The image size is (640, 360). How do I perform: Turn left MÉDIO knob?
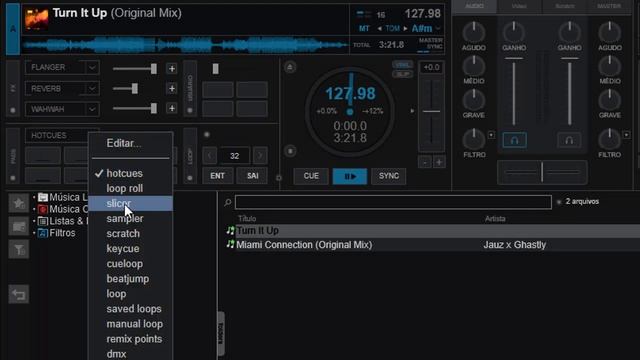[x=473, y=66]
